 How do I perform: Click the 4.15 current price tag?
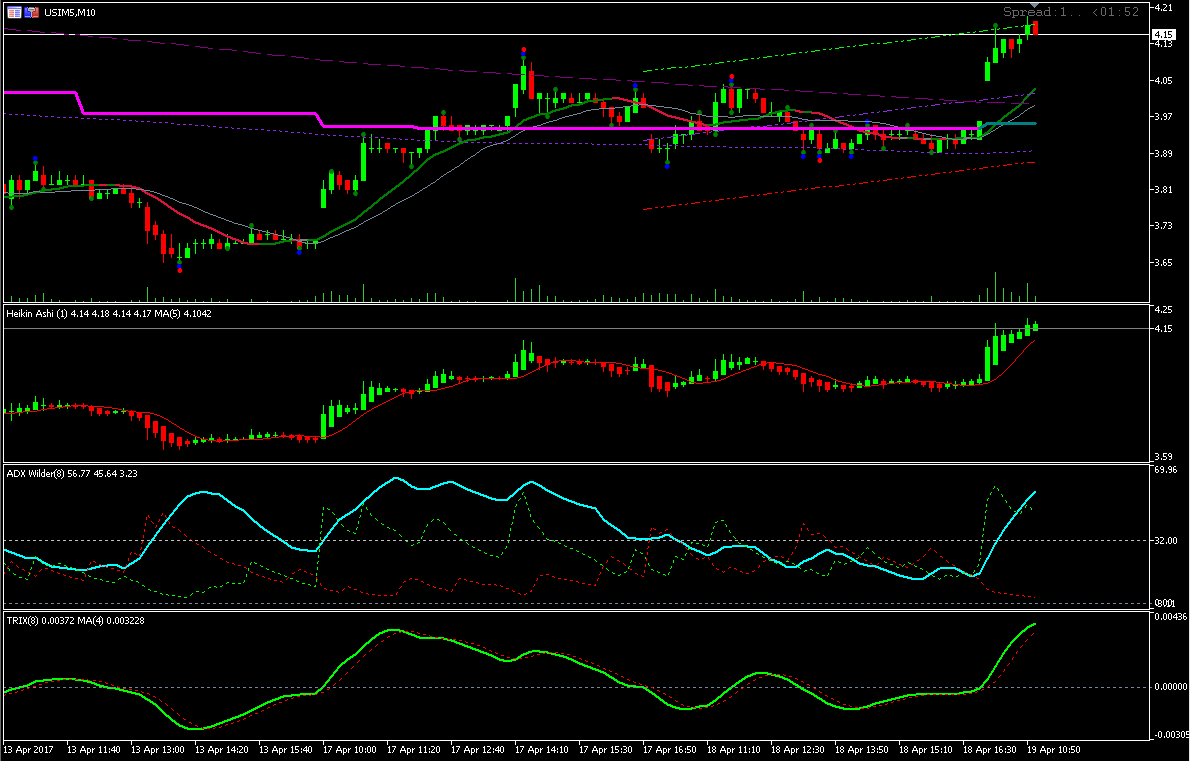[x=1163, y=34]
